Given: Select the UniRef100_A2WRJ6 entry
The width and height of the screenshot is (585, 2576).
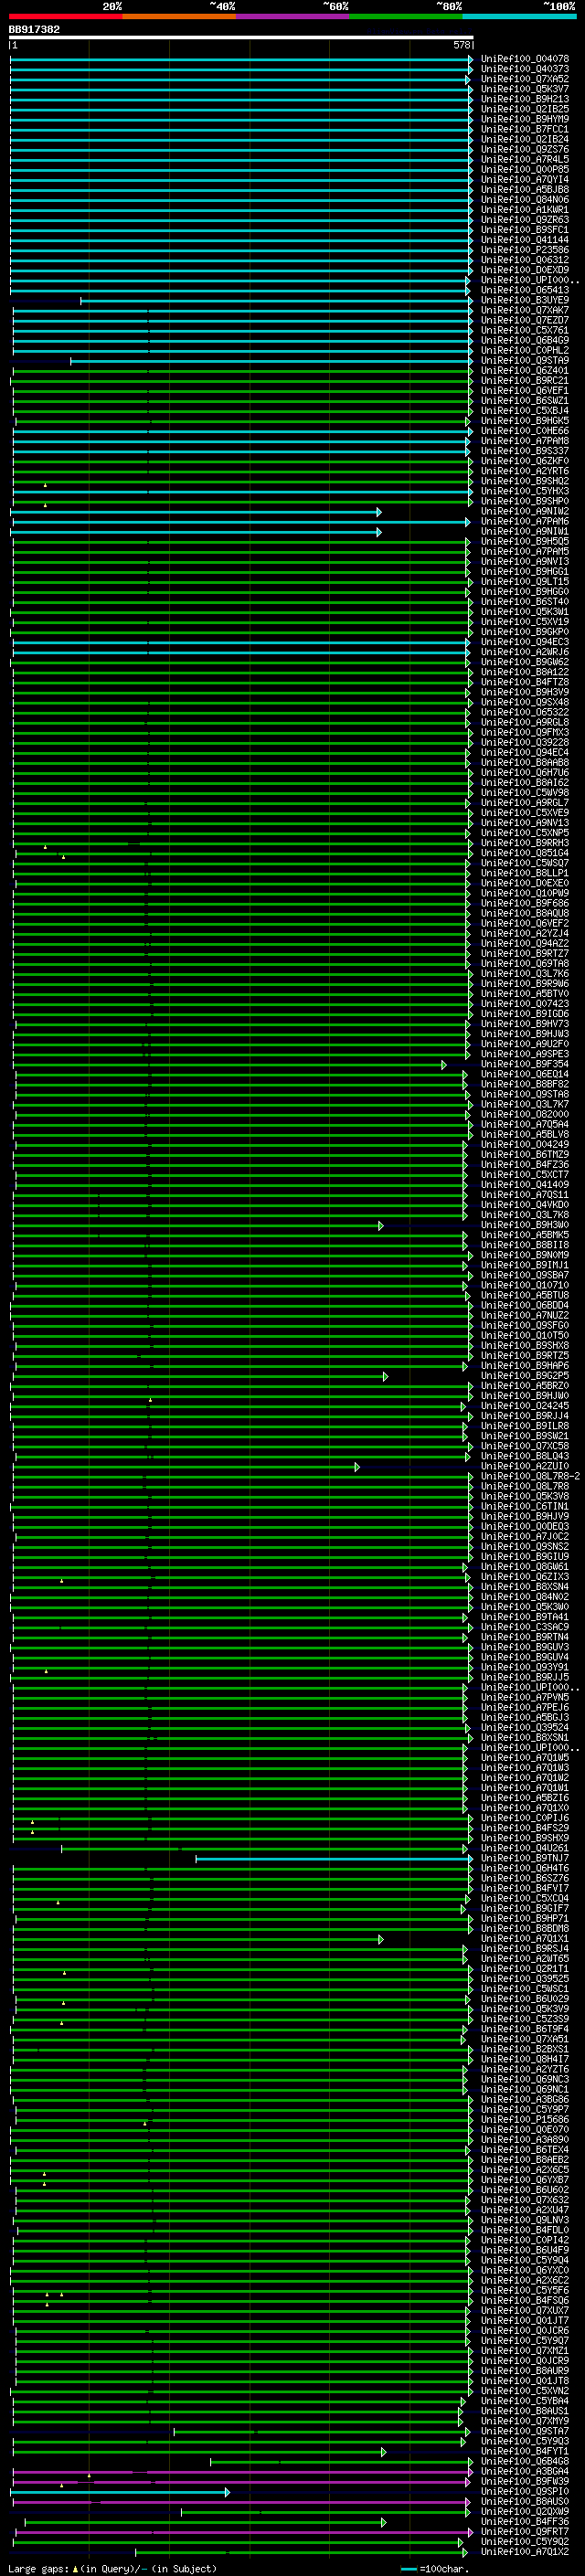Looking at the screenshot, I should tap(525, 652).
